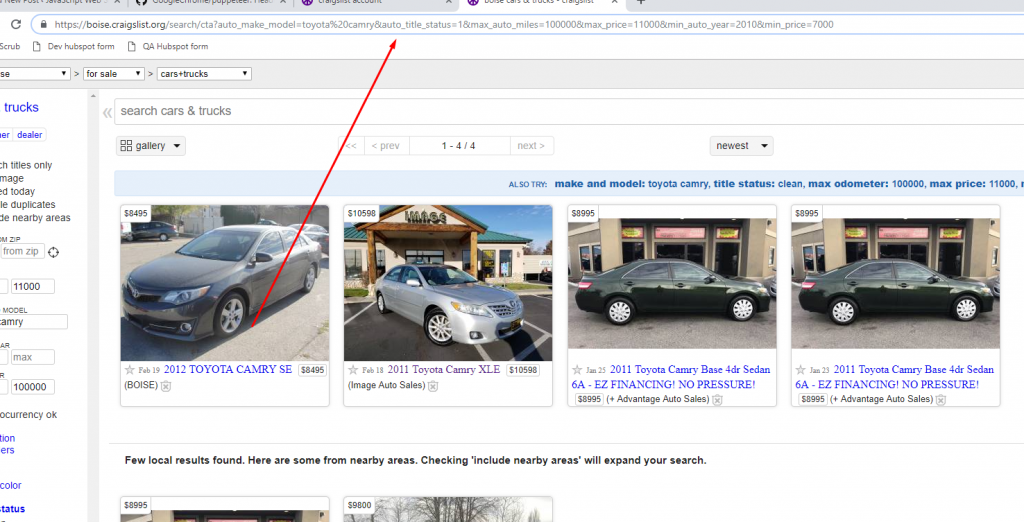The width and height of the screenshot is (1024, 522).
Task: Click the $10598 price tag beside Camry XLE title
Action: (524, 370)
